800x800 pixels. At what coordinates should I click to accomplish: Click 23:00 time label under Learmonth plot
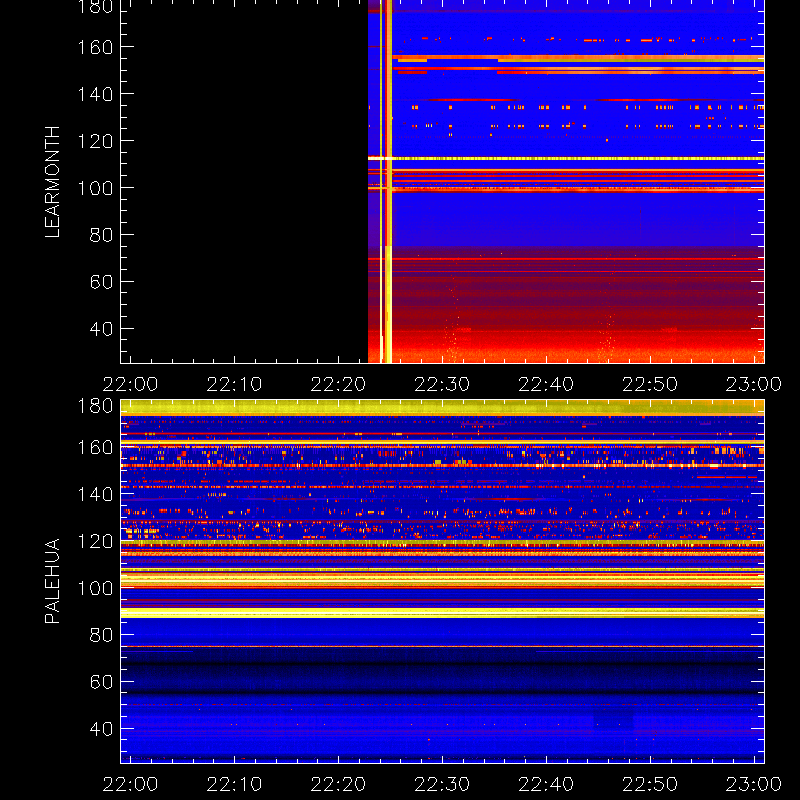click(x=754, y=384)
